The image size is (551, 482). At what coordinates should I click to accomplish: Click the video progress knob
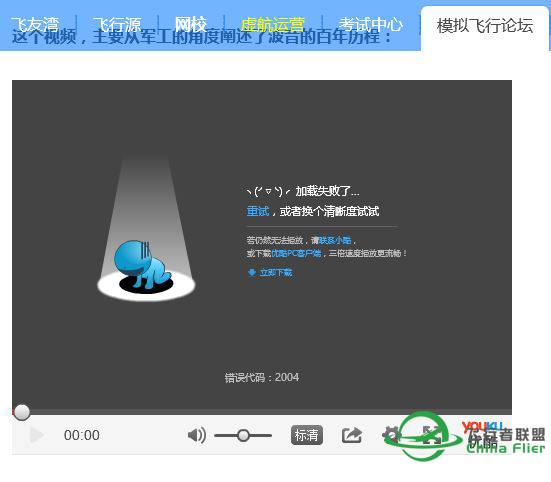click(x=22, y=412)
